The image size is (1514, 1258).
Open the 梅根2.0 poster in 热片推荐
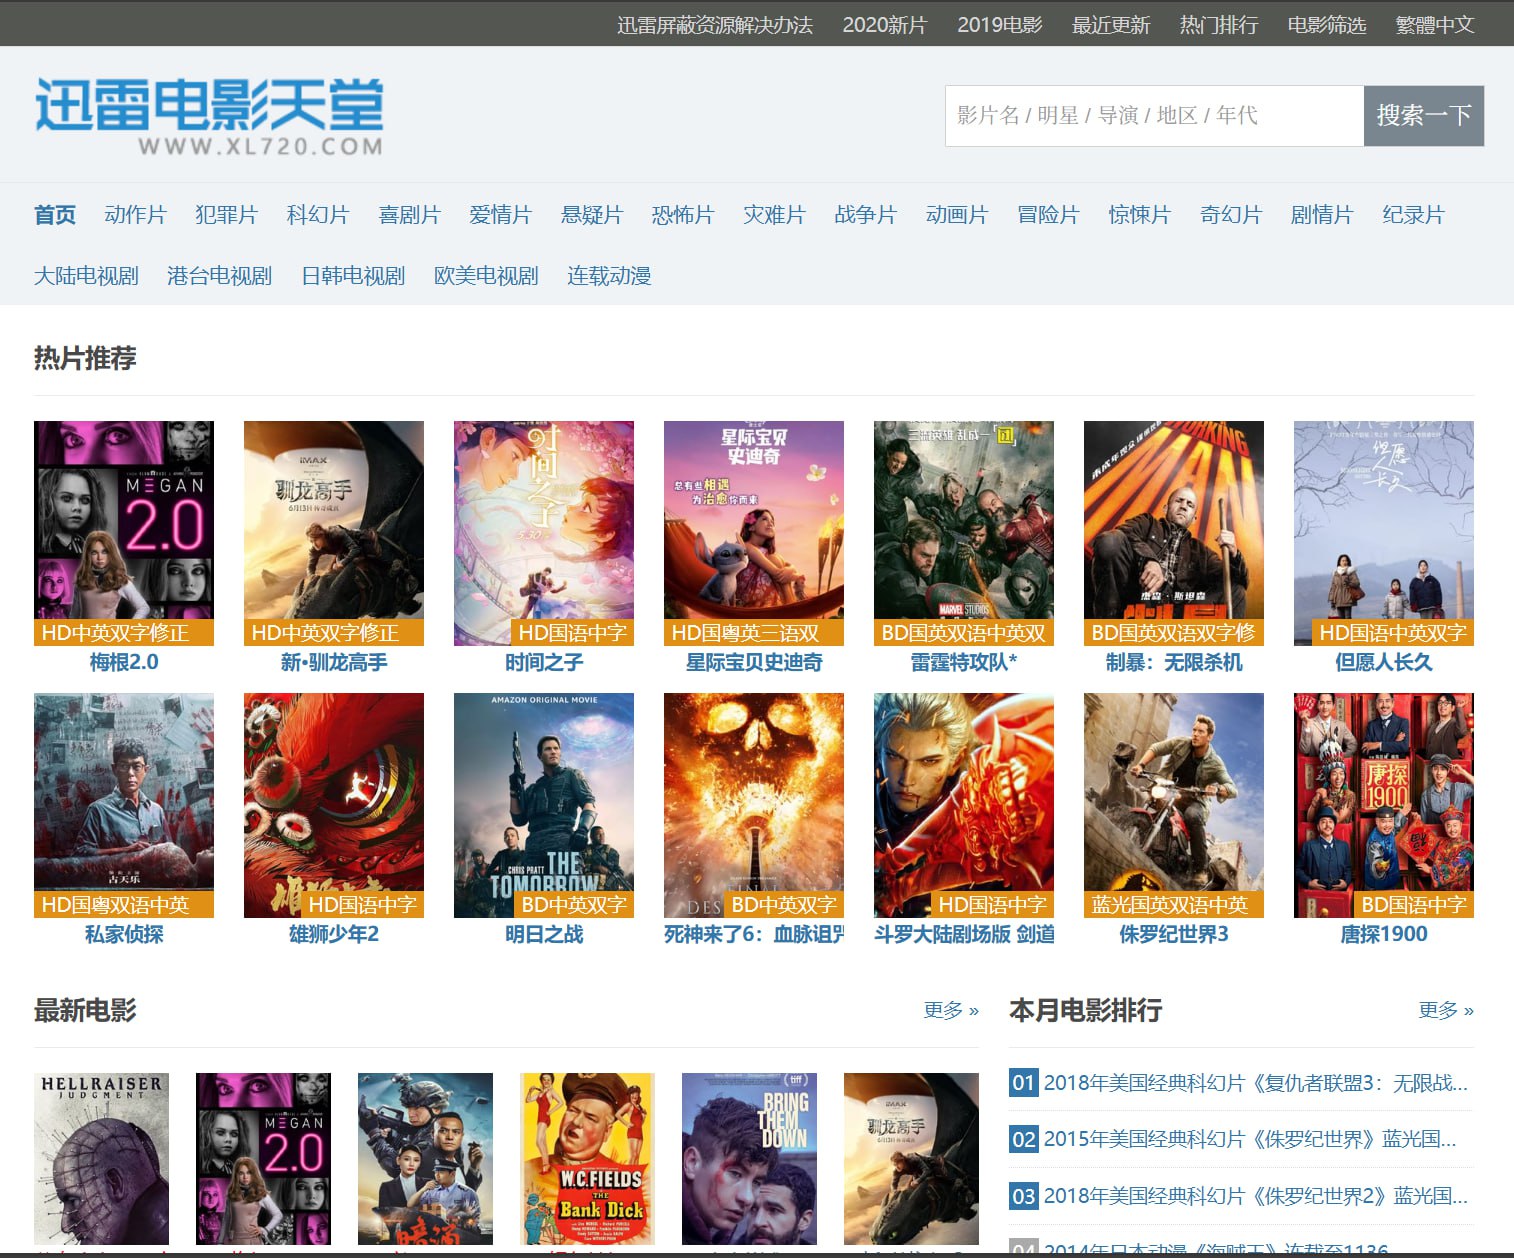pos(124,533)
